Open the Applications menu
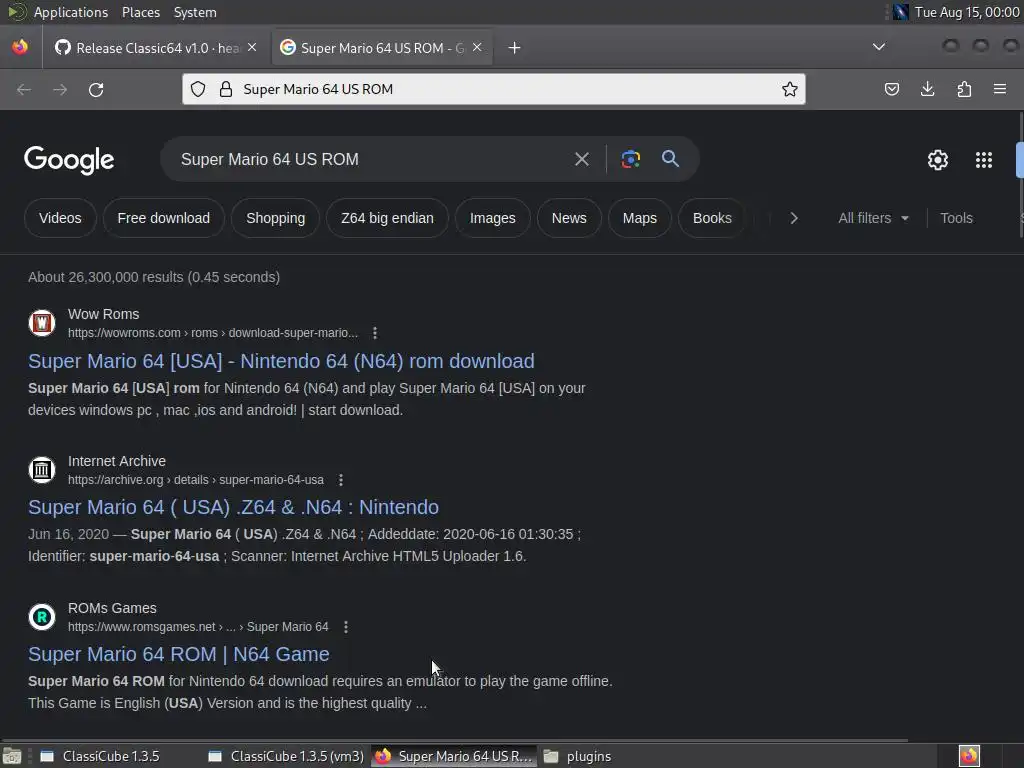This screenshot has width=1024, height=768. pyautogui.click(x=71, y=12)
